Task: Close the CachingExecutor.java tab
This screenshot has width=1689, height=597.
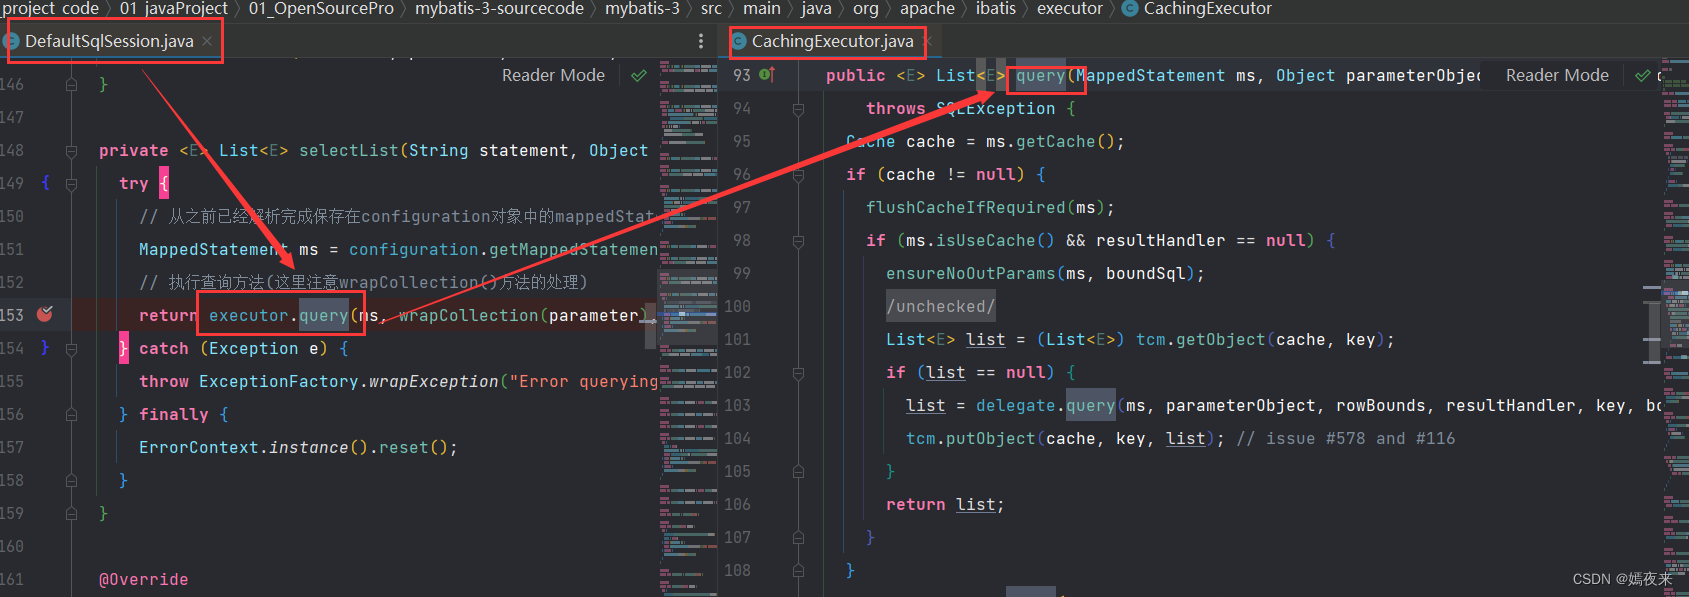Action: [928, 41]
